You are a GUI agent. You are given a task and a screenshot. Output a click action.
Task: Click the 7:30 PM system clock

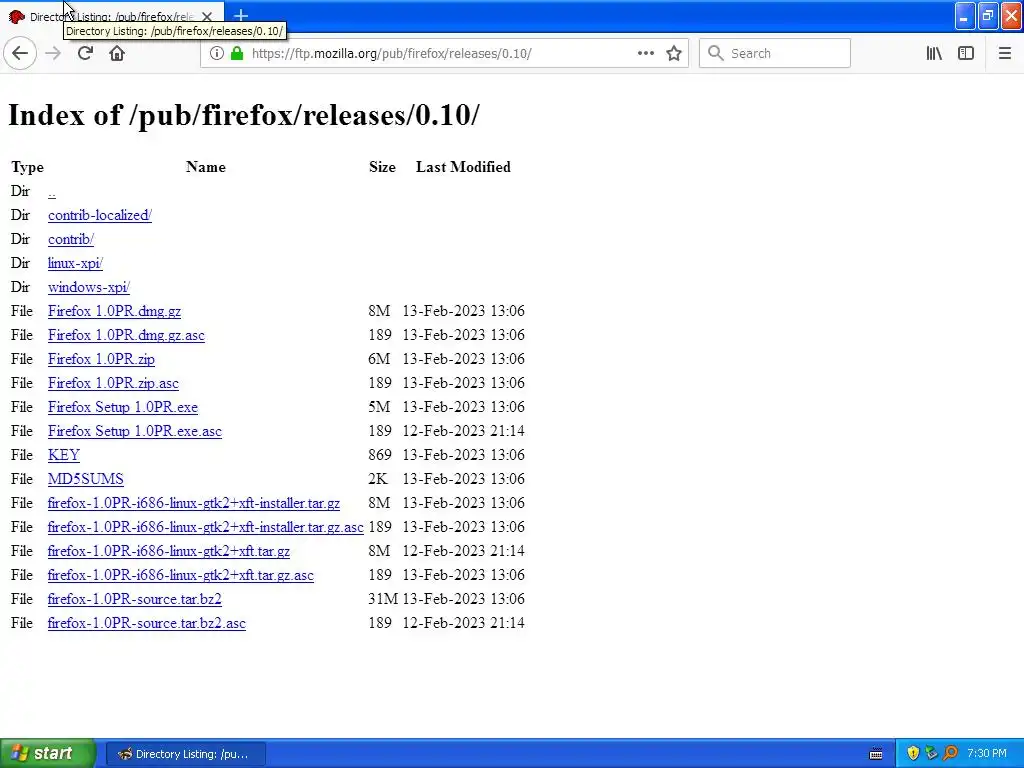(987, 754)
